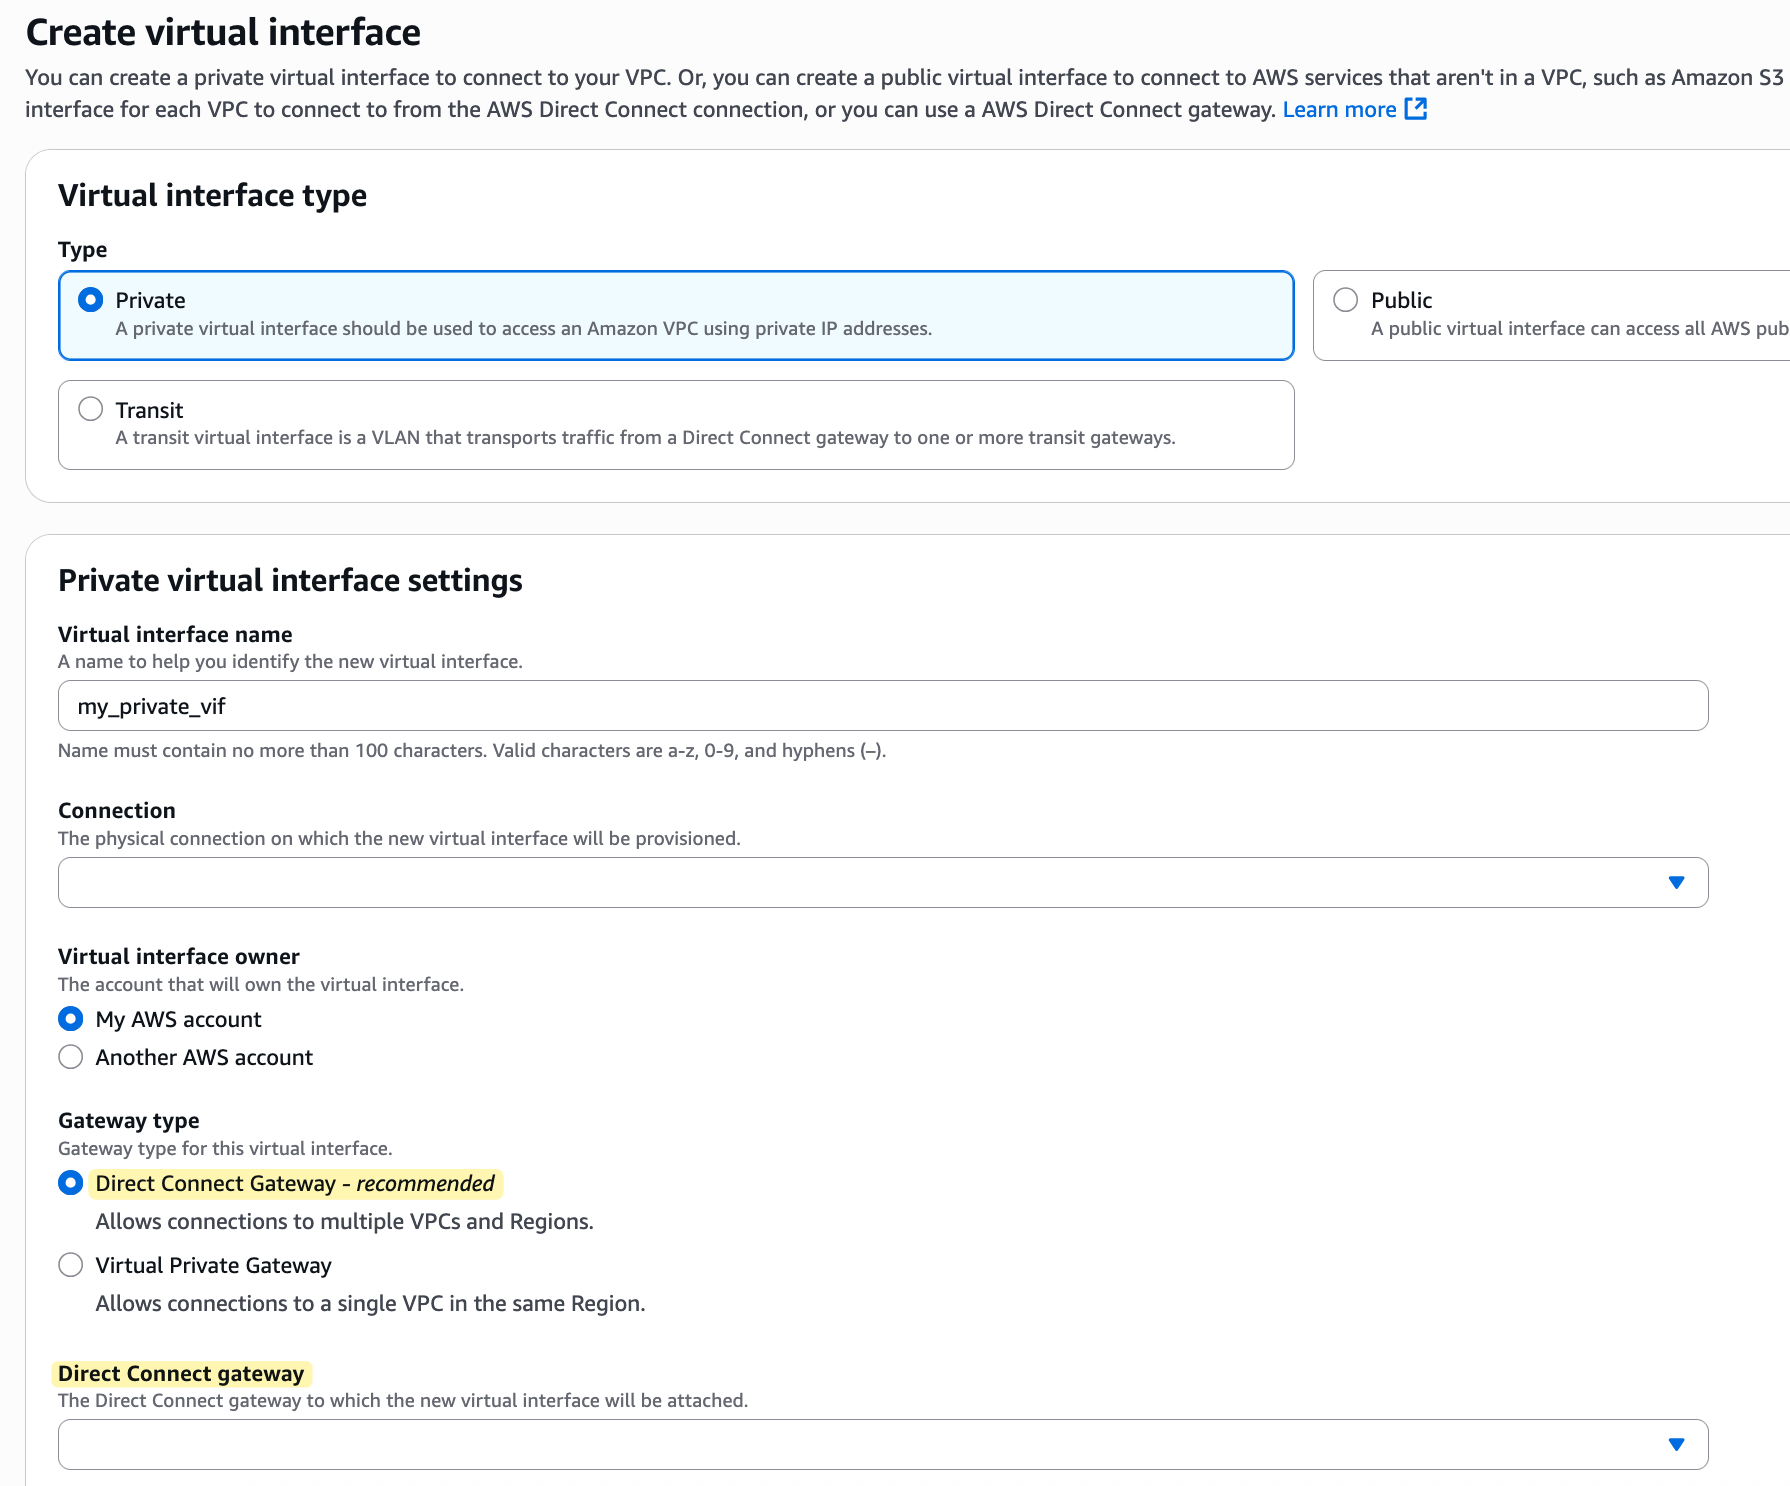Click the external-link icon beside Learn more

[1416, 109]
